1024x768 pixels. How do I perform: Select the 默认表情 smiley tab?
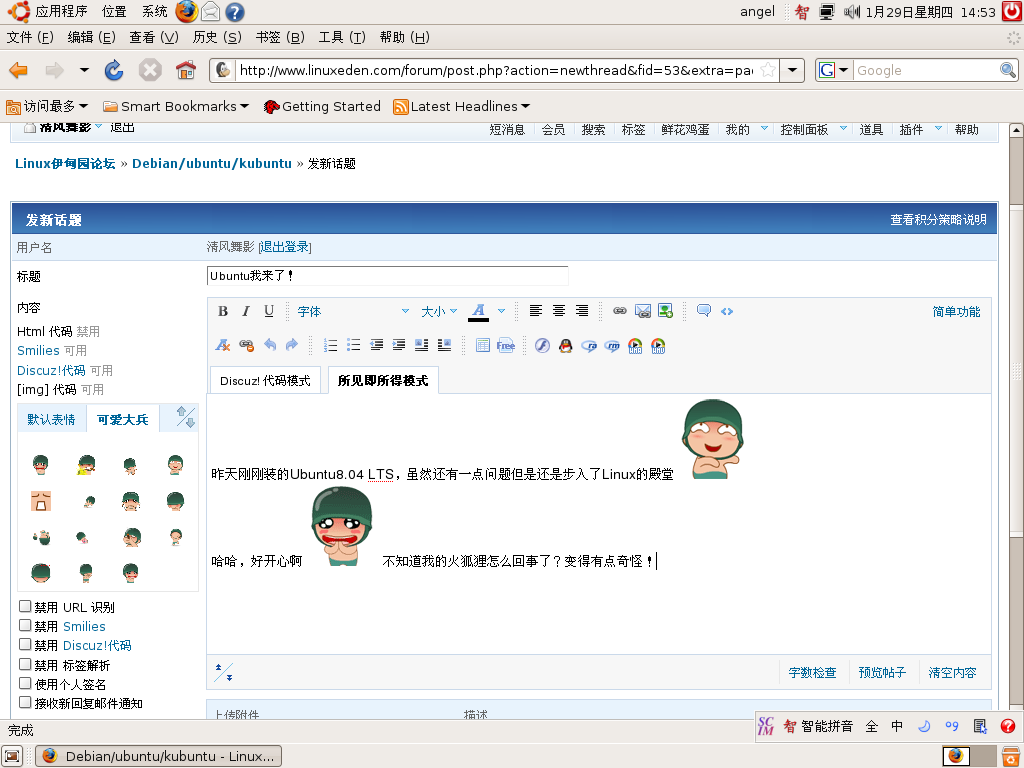click(51, 420)
